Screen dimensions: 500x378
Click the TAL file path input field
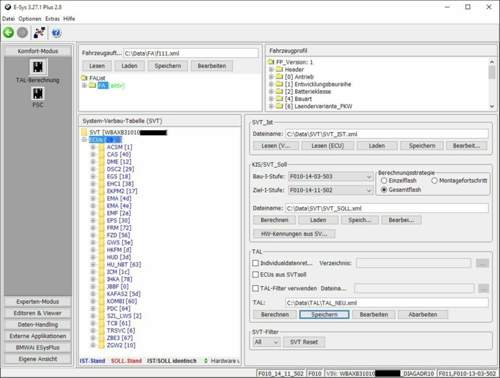click(387, 303)
